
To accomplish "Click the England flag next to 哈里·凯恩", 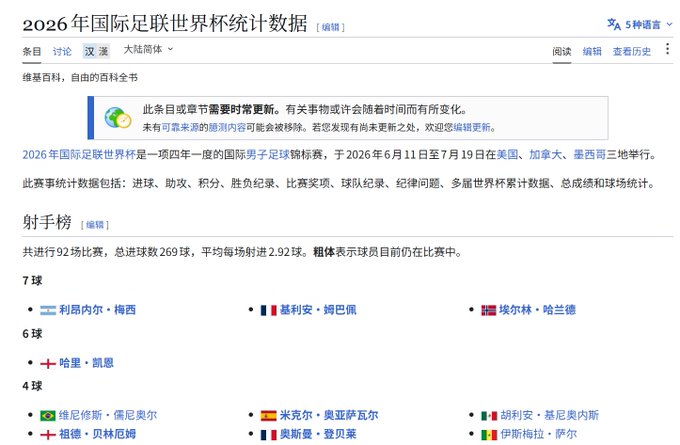I will coord(48,363).
